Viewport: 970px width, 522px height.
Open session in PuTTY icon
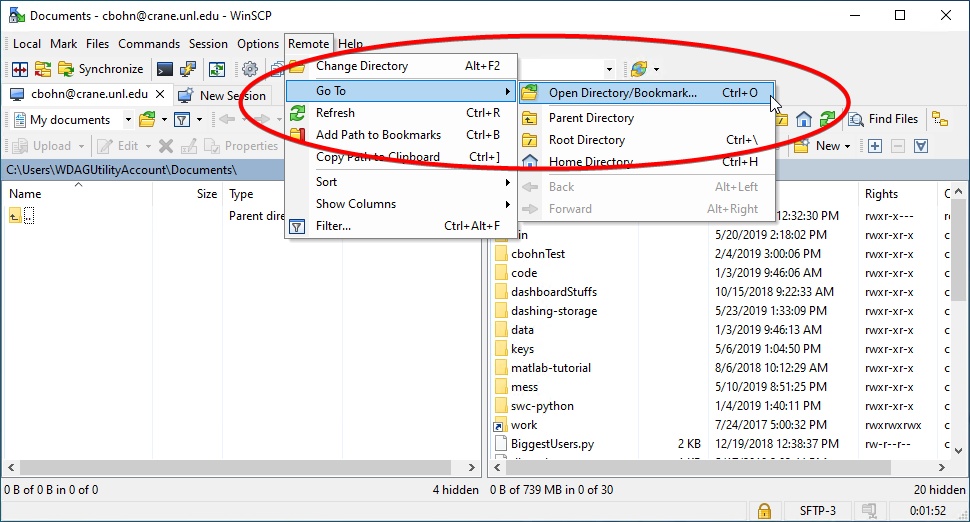188,69
